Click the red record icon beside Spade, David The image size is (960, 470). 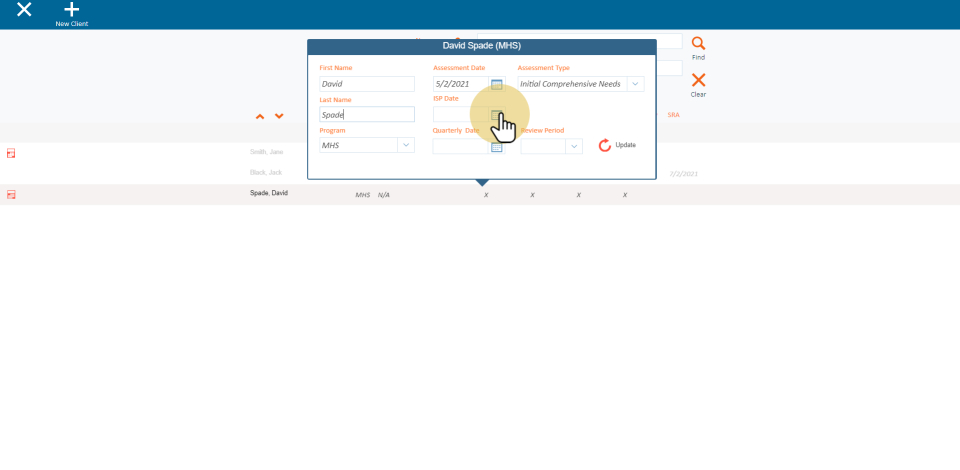point(12,195)
